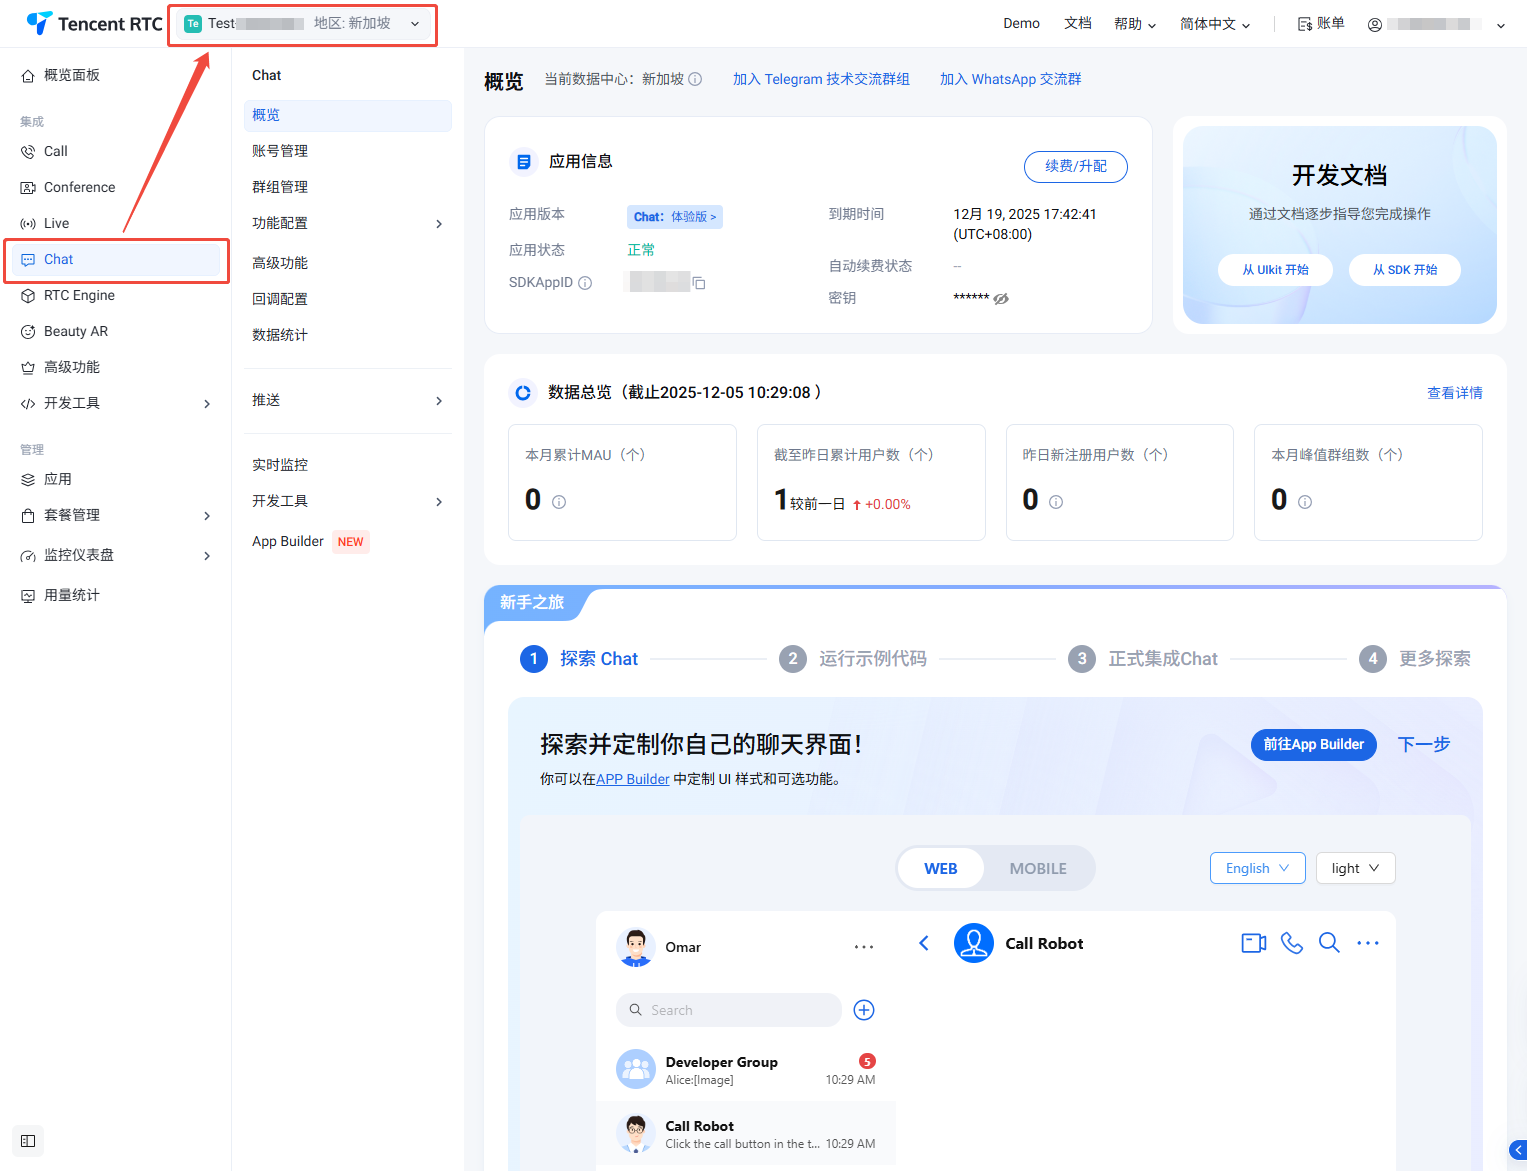Click the Tencent RTC logo
The image size is (1527, 1171).
(94, 23)
